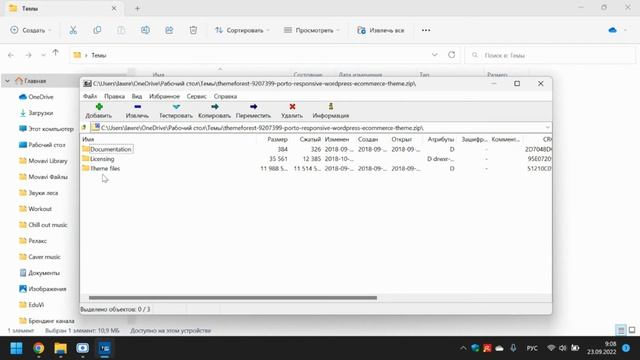The image size is (640, 360).
Task: Open the three-dots more options menu
Action: click(426, 30)
